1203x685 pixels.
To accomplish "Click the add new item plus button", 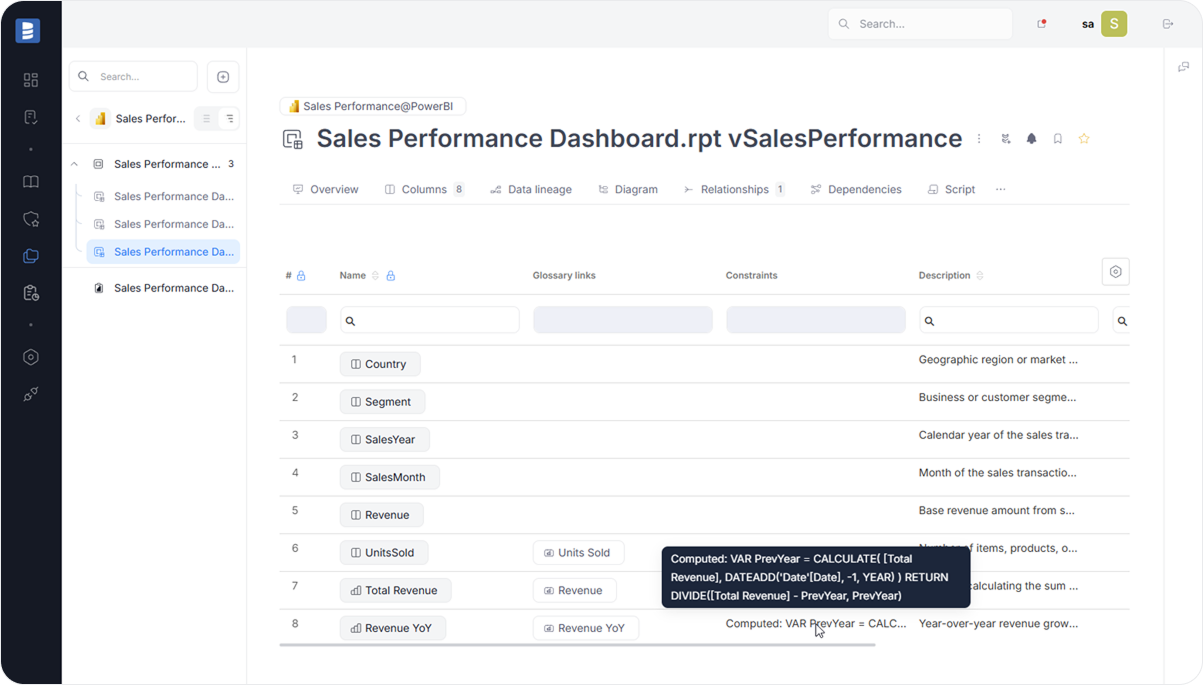I will coord(222,76).
